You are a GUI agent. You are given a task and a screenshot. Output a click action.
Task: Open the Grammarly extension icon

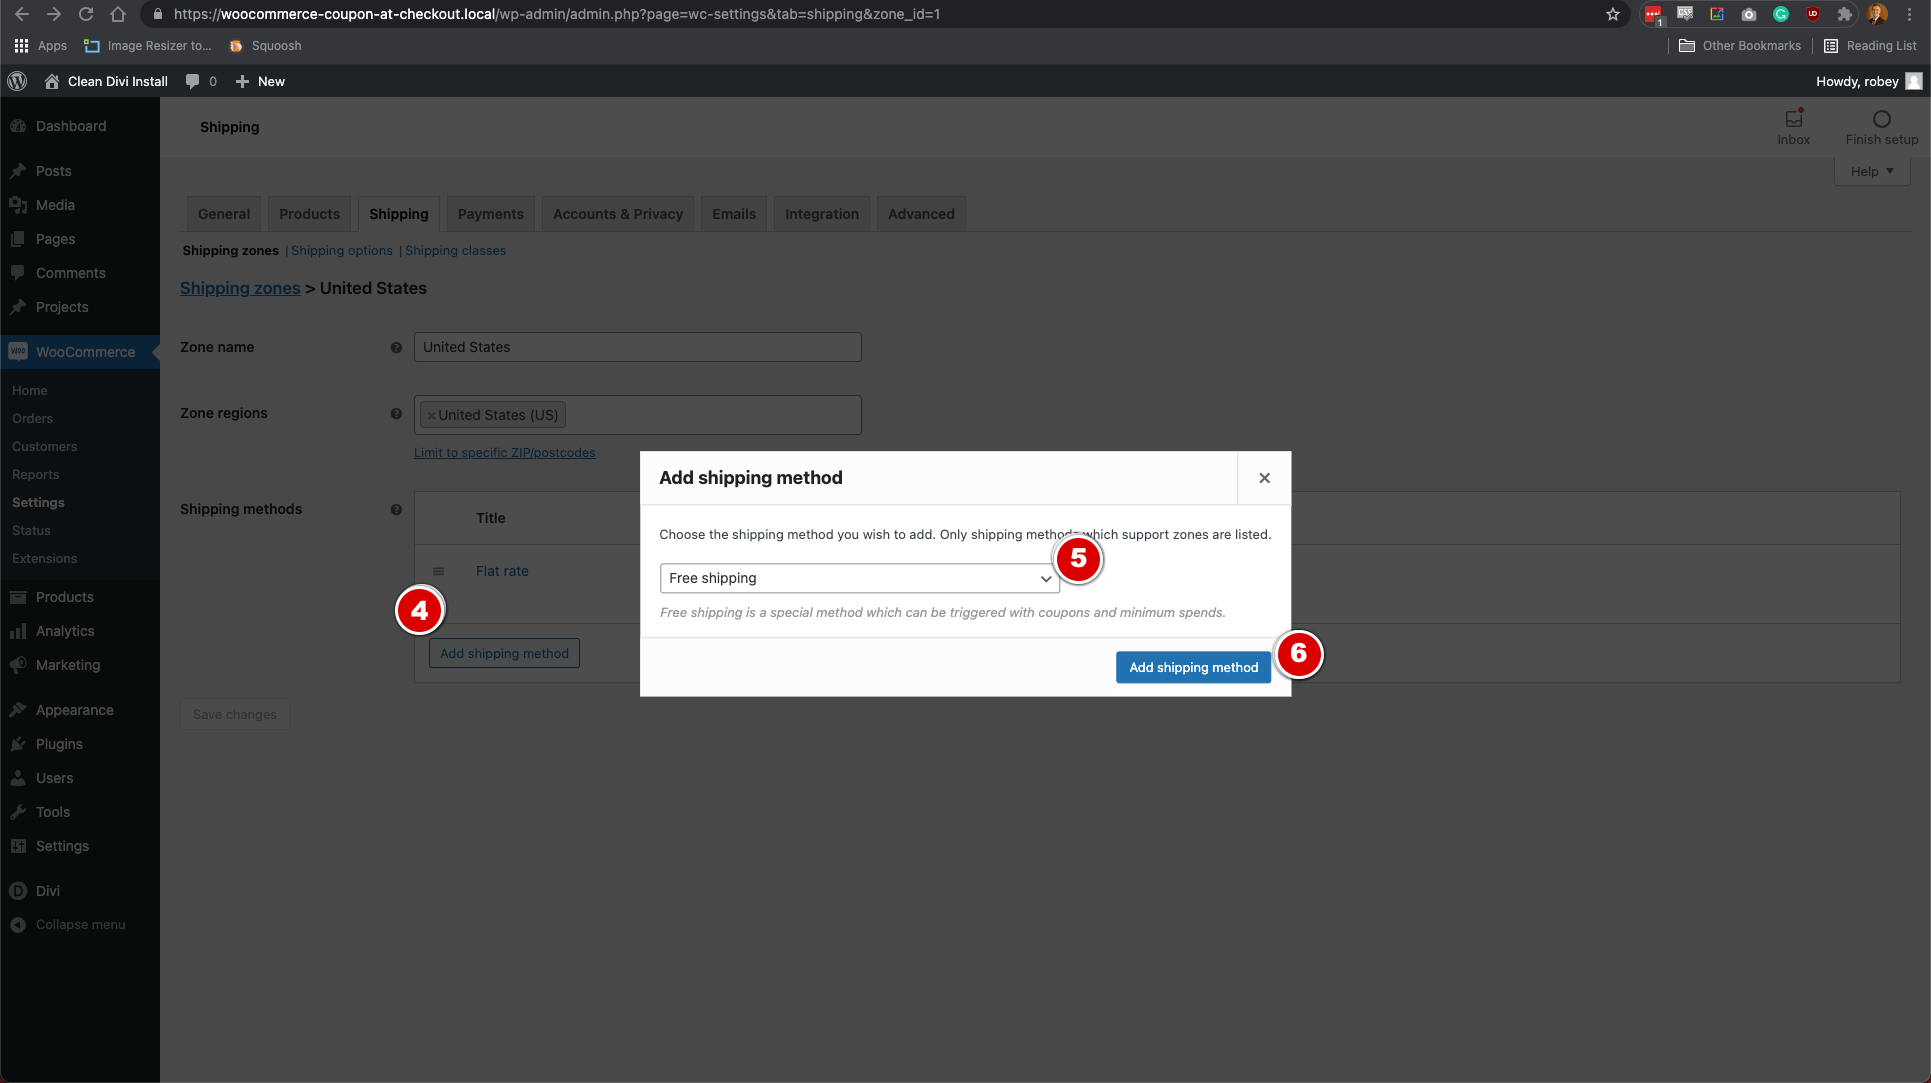(1781, 14)
